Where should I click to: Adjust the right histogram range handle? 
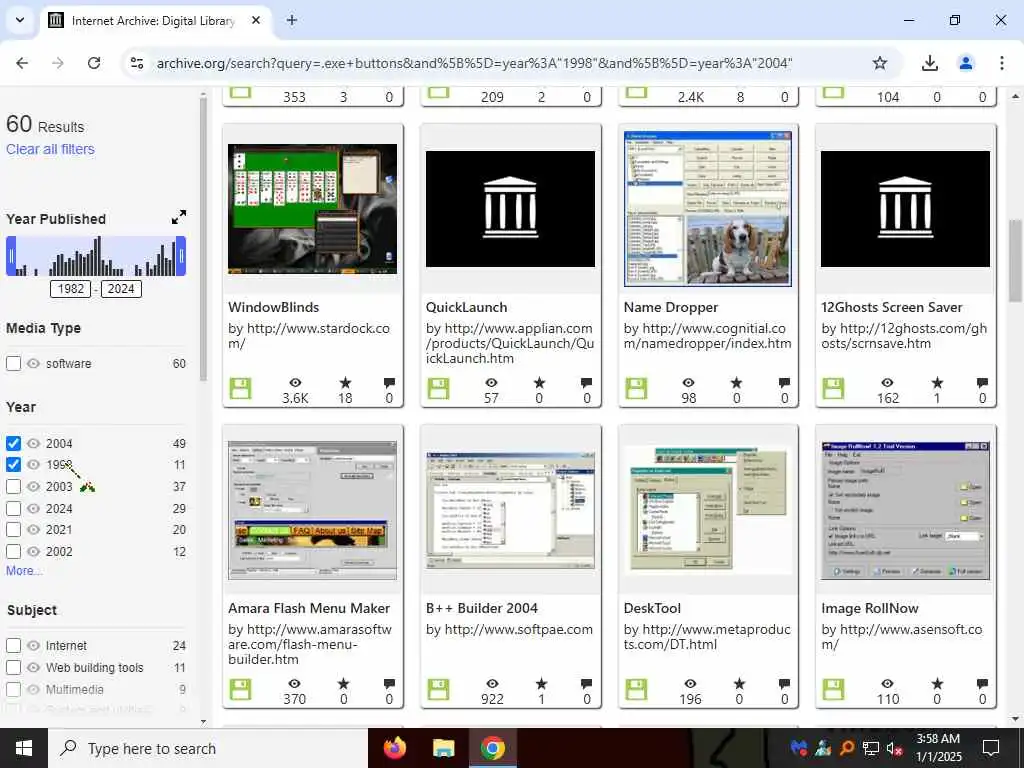tap(182, 256)
